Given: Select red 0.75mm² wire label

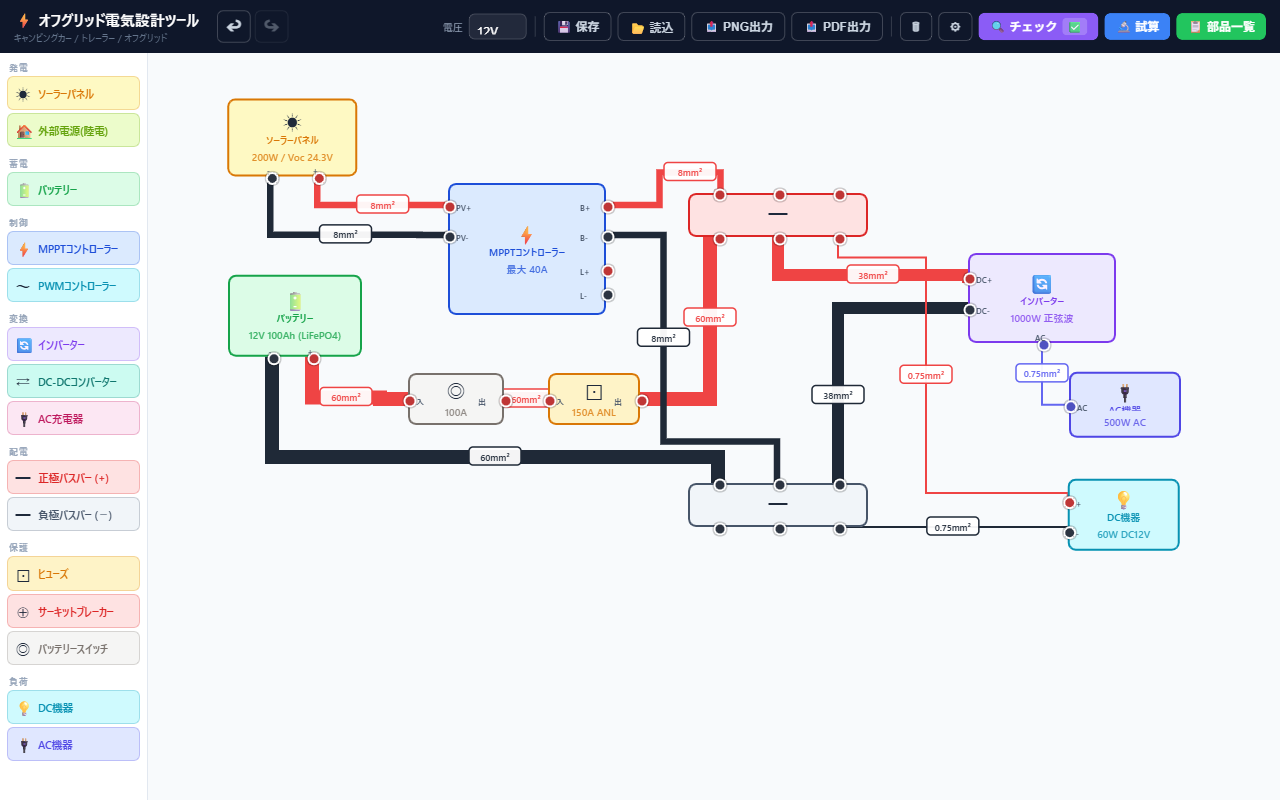Looking at the screenshot, I should click(926, 375).
